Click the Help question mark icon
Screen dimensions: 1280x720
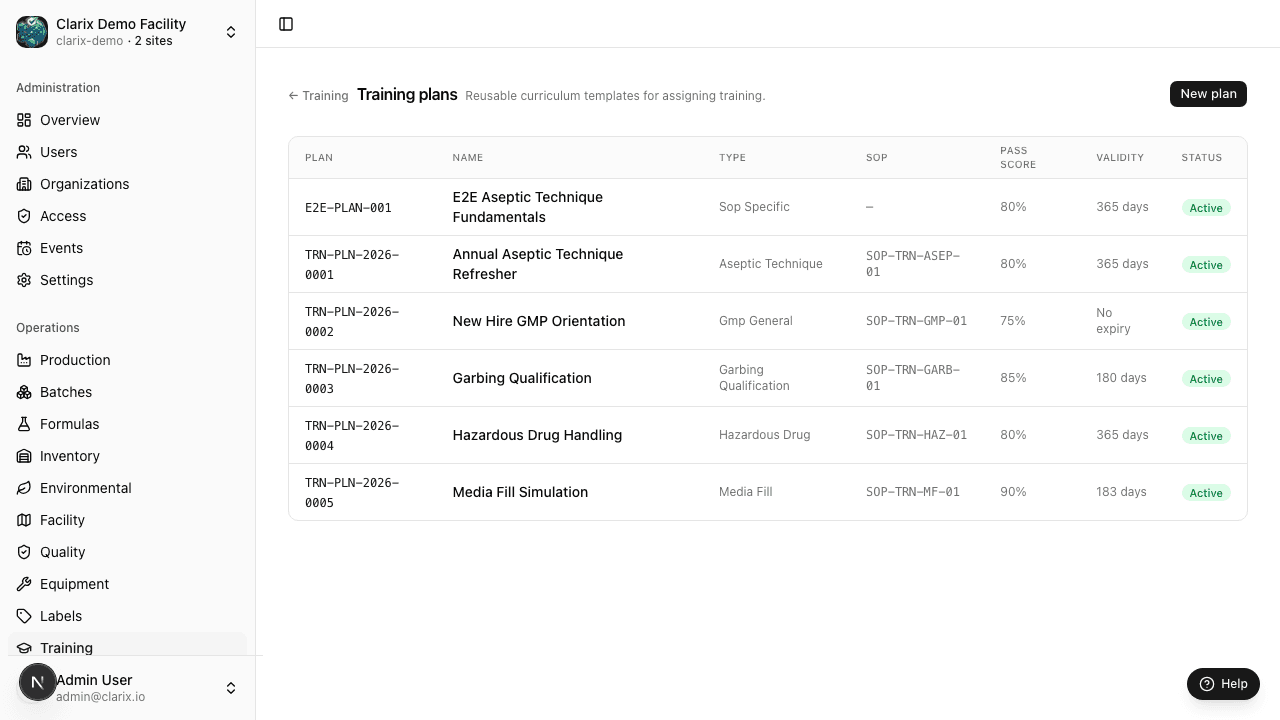[x=1207, y=684]
